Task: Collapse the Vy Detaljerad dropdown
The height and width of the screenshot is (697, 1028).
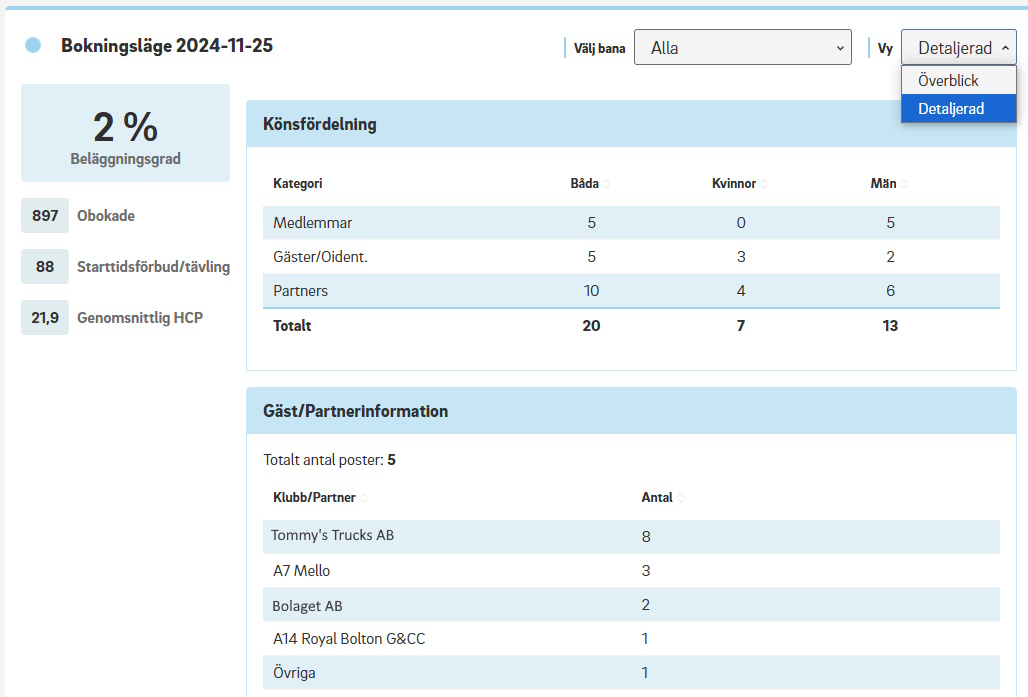Action: click(958, 47)
